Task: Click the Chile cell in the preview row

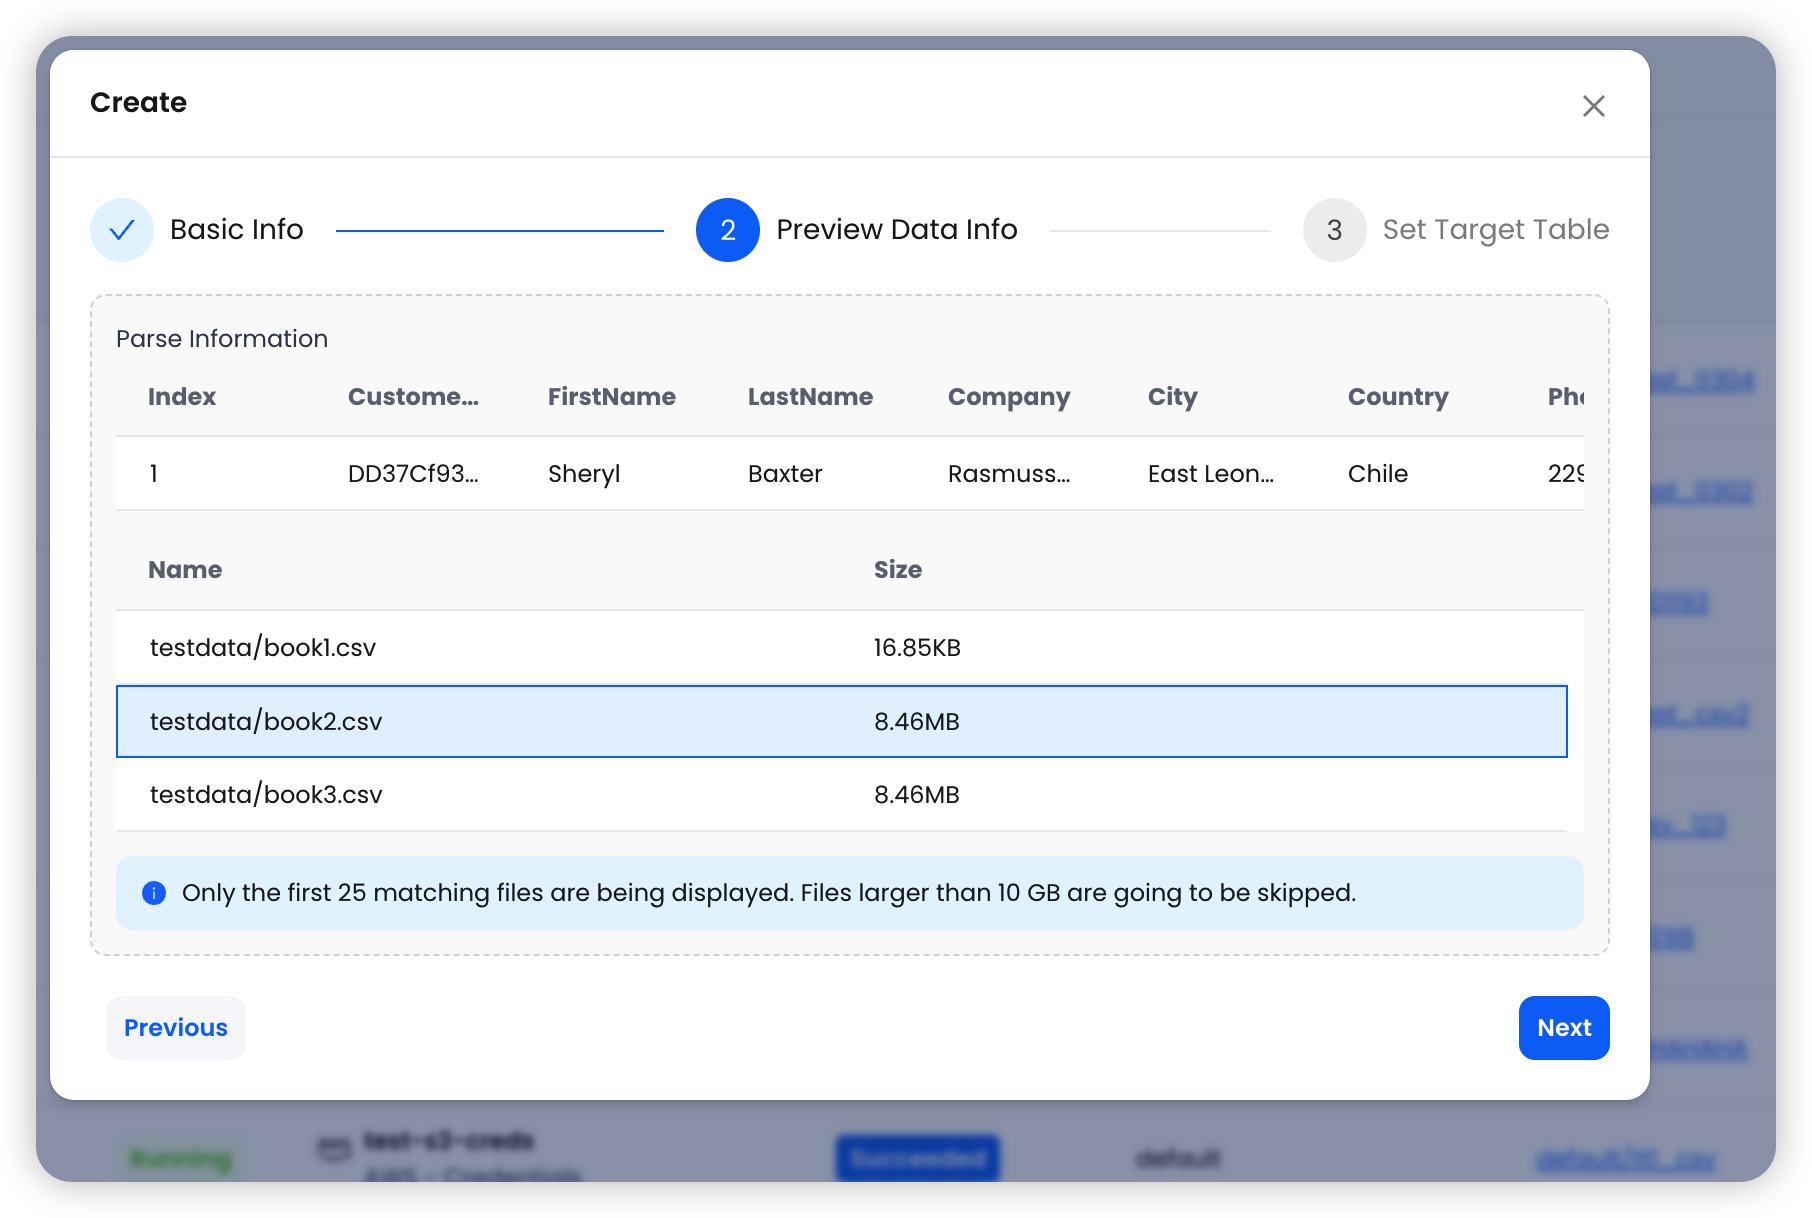Action: (1377, 474)
